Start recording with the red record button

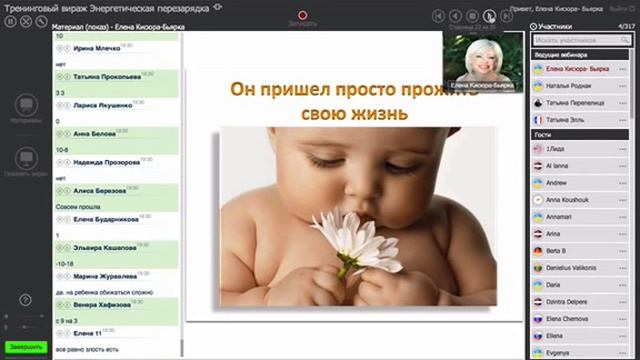(x=302, y=16)
